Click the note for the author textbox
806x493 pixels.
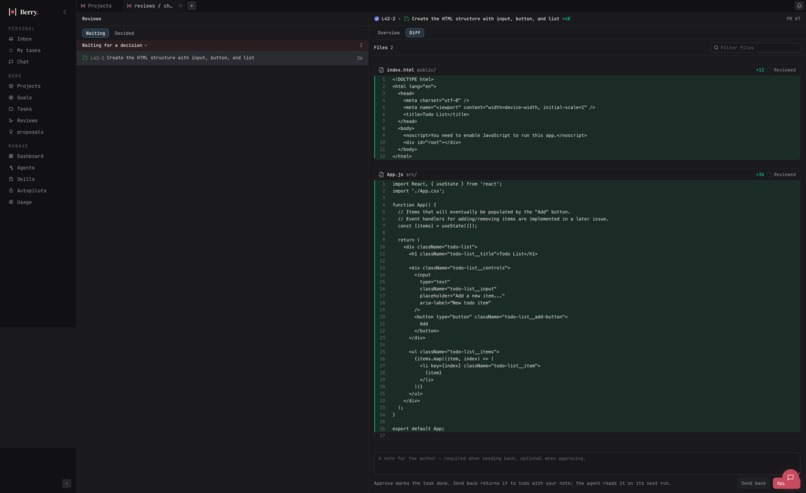click(x=587, y=464)
